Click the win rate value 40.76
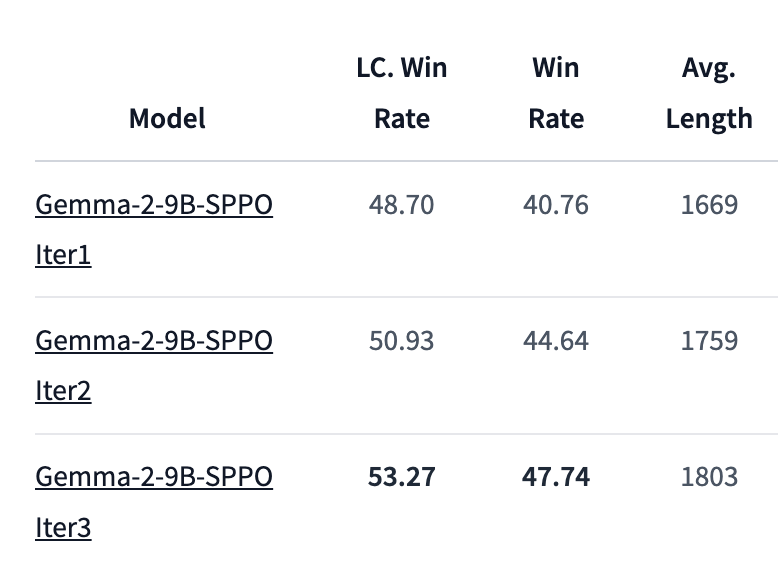The height and width of the screenshot is (580, 784). coord(556,205)
